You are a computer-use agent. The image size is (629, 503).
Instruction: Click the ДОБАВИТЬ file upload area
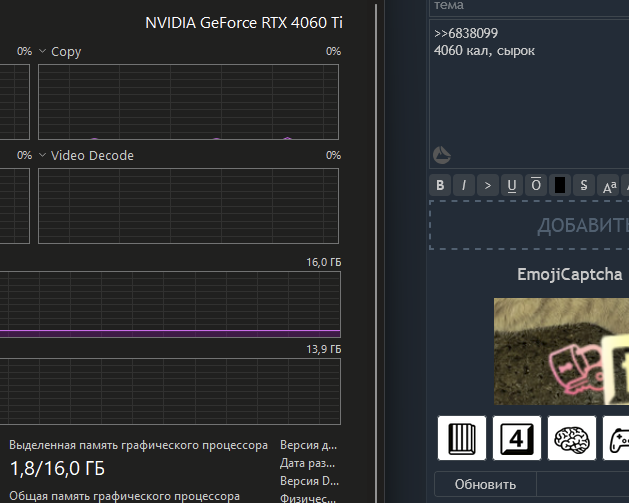(530, 225)
